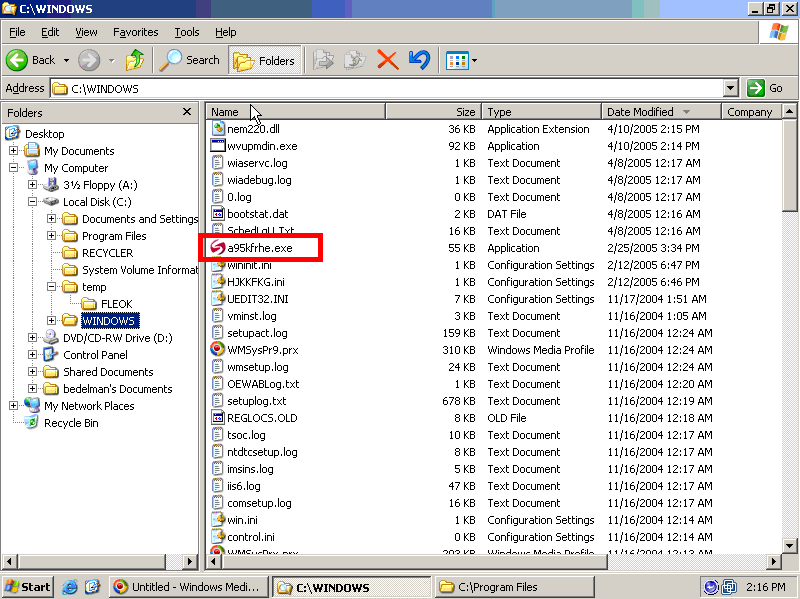Viewport: 800px width, 599px height.
Task: Expand Documents and Settings folder node
Action: pyautogui.click(x=51, y=218)
